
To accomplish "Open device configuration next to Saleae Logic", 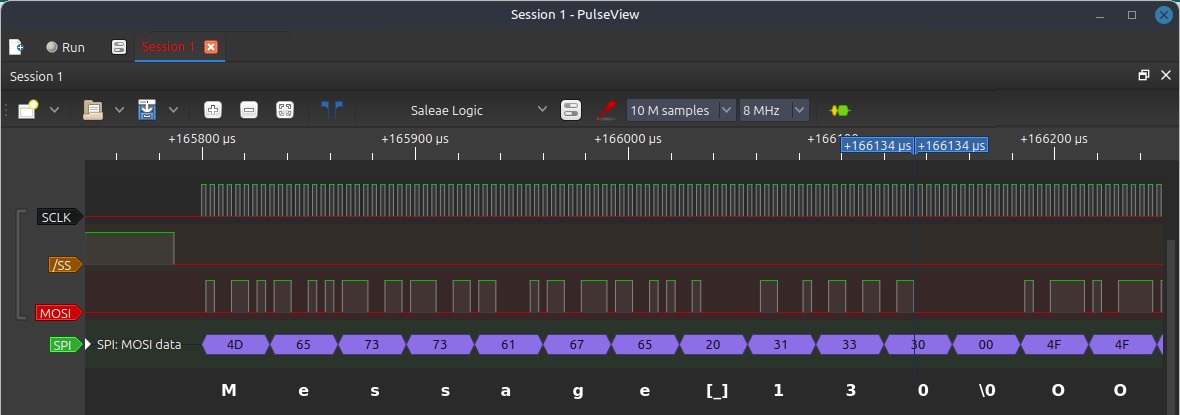I will click(571, 110).
